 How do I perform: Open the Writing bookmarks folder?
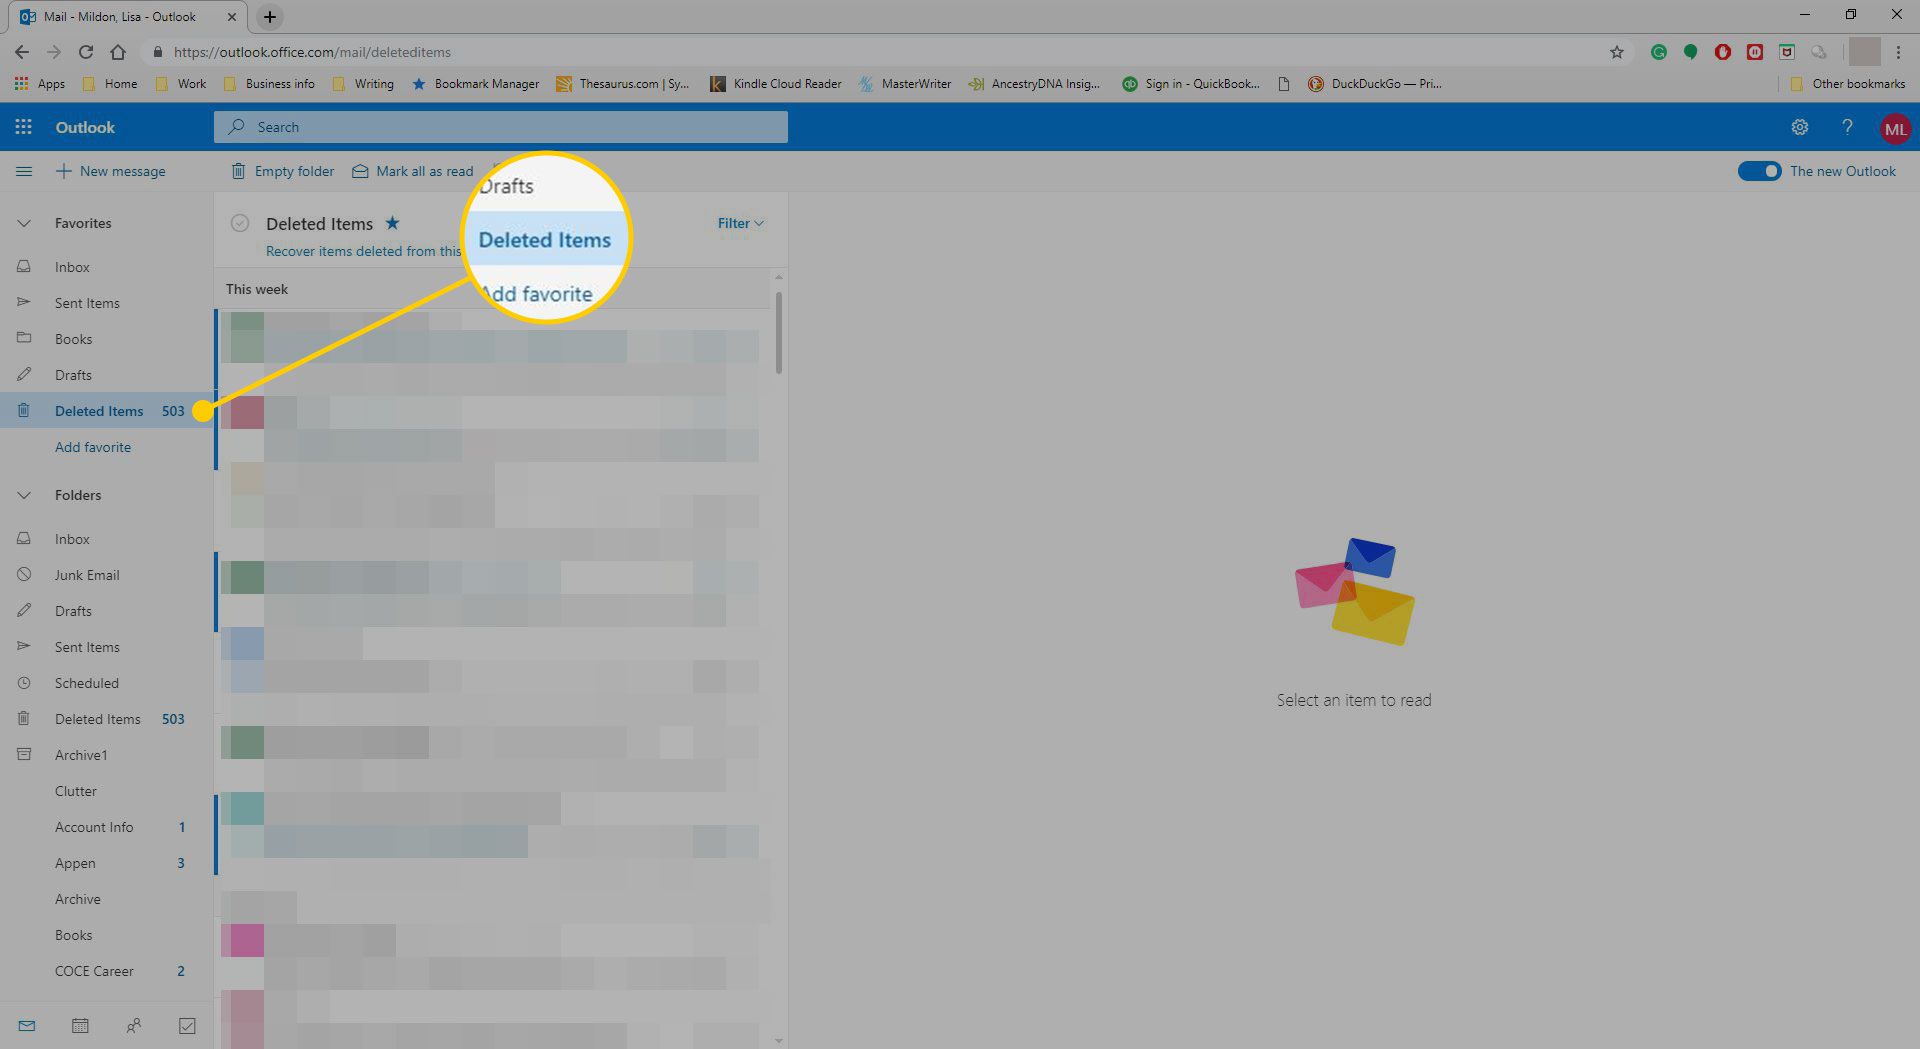[x=363, y=84]
